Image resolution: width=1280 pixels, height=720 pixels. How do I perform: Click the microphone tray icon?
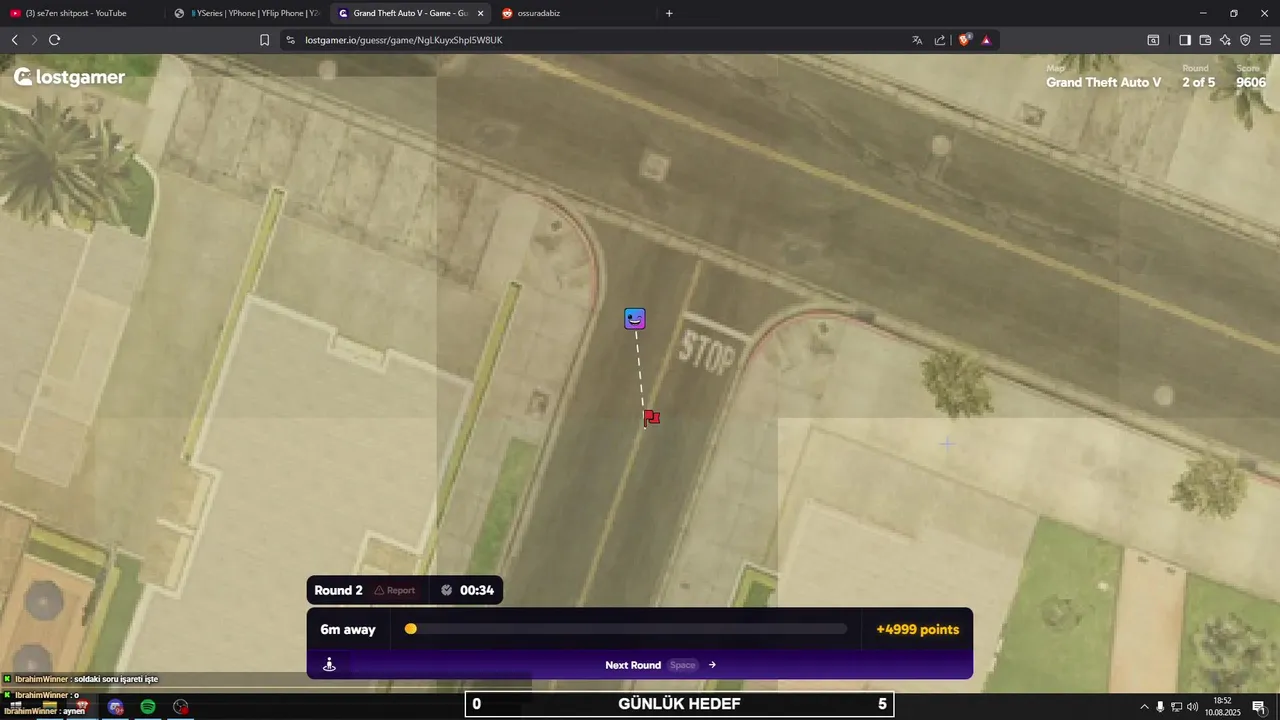1160,707
